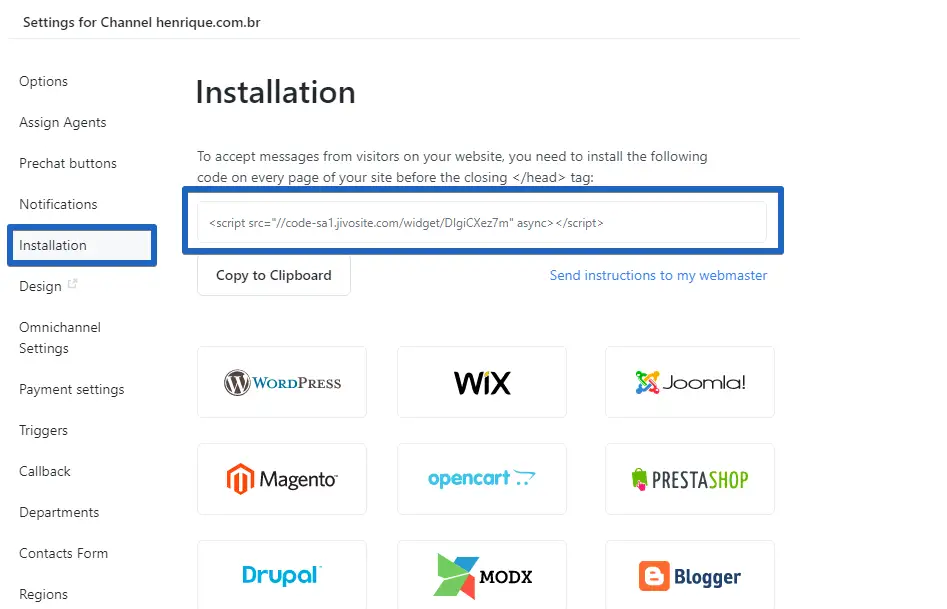Open the Options settings section

pos(43,82)
